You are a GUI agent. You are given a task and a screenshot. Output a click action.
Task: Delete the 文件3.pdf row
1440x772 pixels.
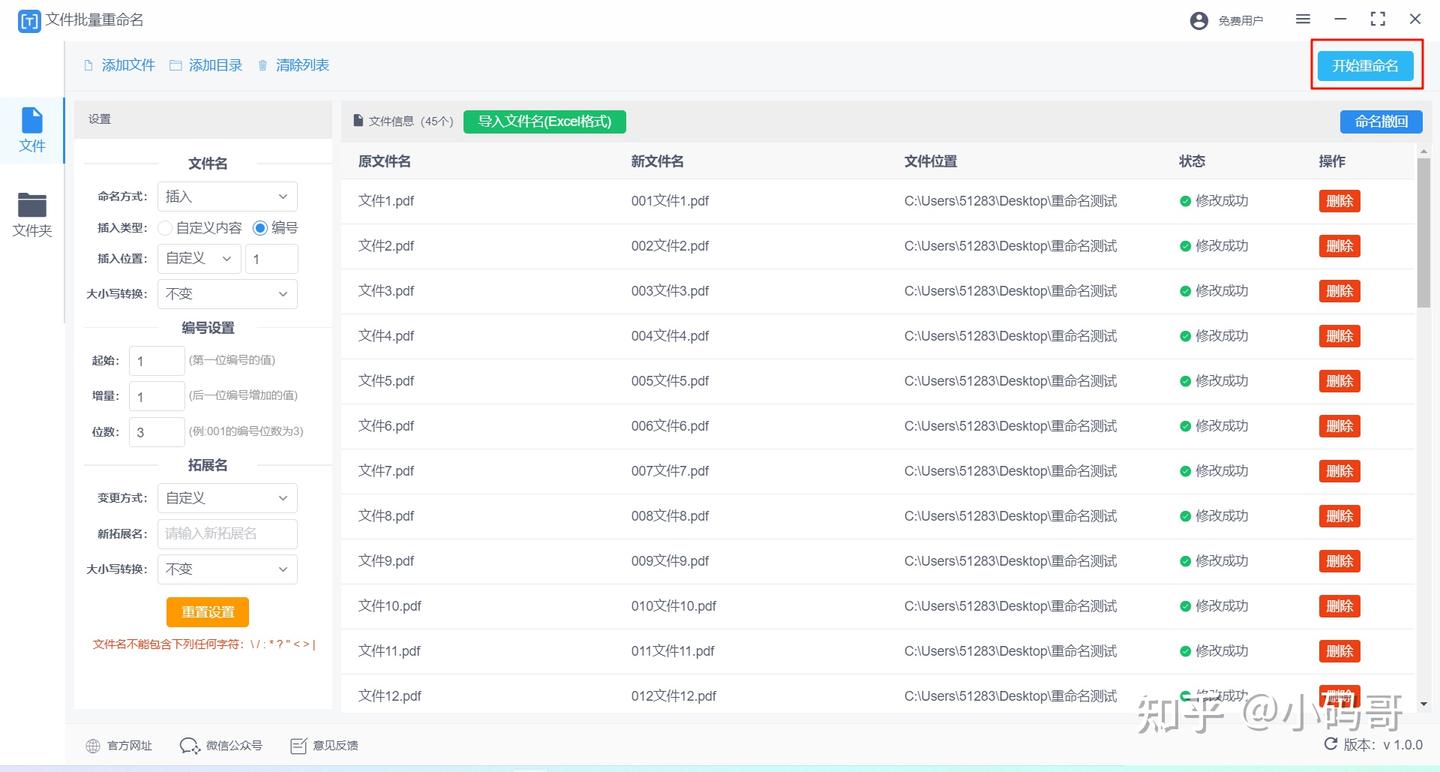point(1340,291)
